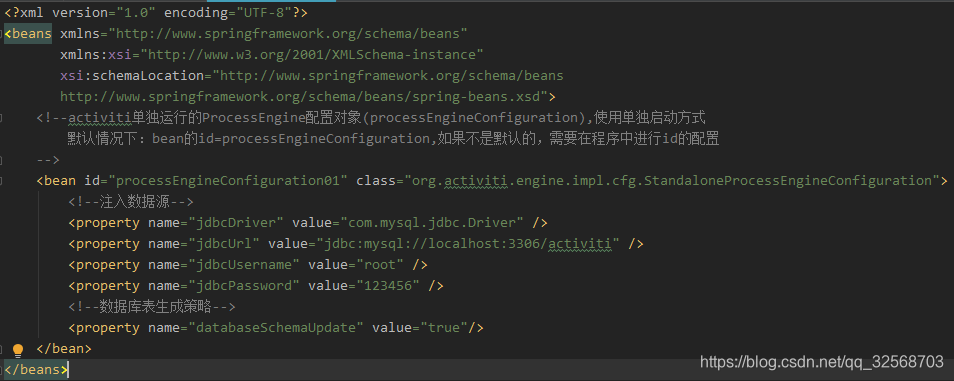Click the opening <beans tag name
The height and width of the screenshot is (381, 954).
[x=28, y=34]
